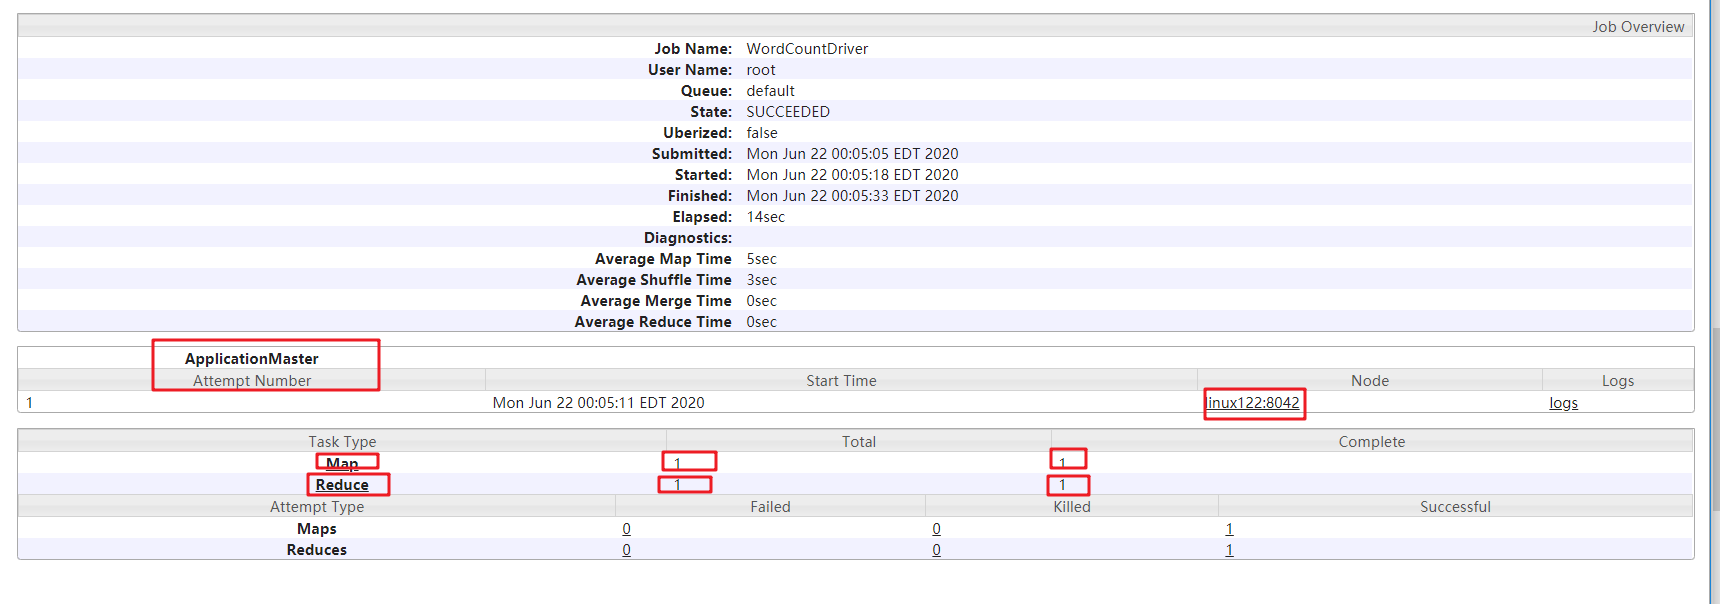This screenshot has height=604, width=1720.
Task: Open successful Maps attempts count
Action: (1229, 528)
